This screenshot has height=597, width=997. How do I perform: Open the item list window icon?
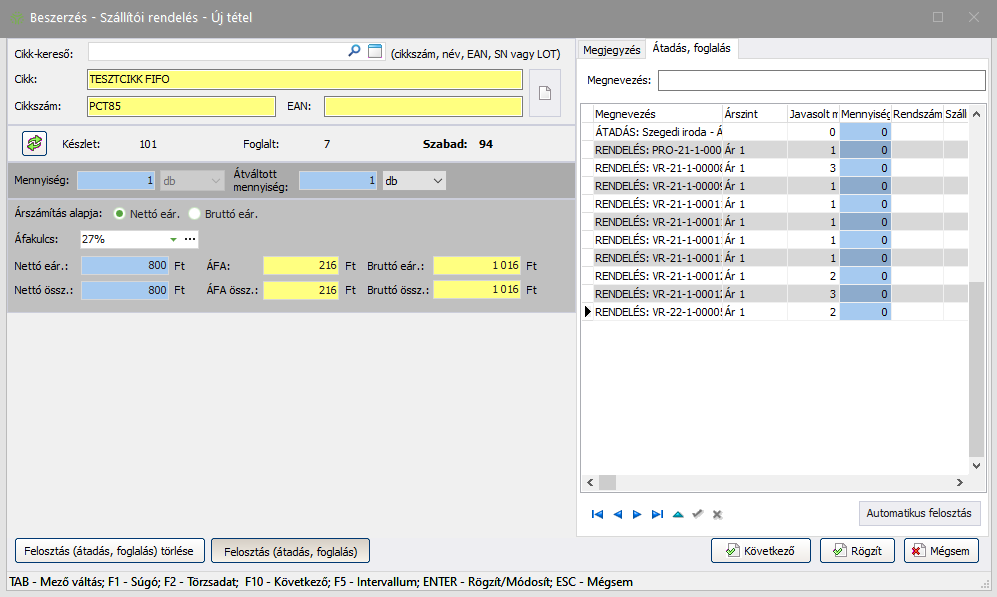(375, 50)
